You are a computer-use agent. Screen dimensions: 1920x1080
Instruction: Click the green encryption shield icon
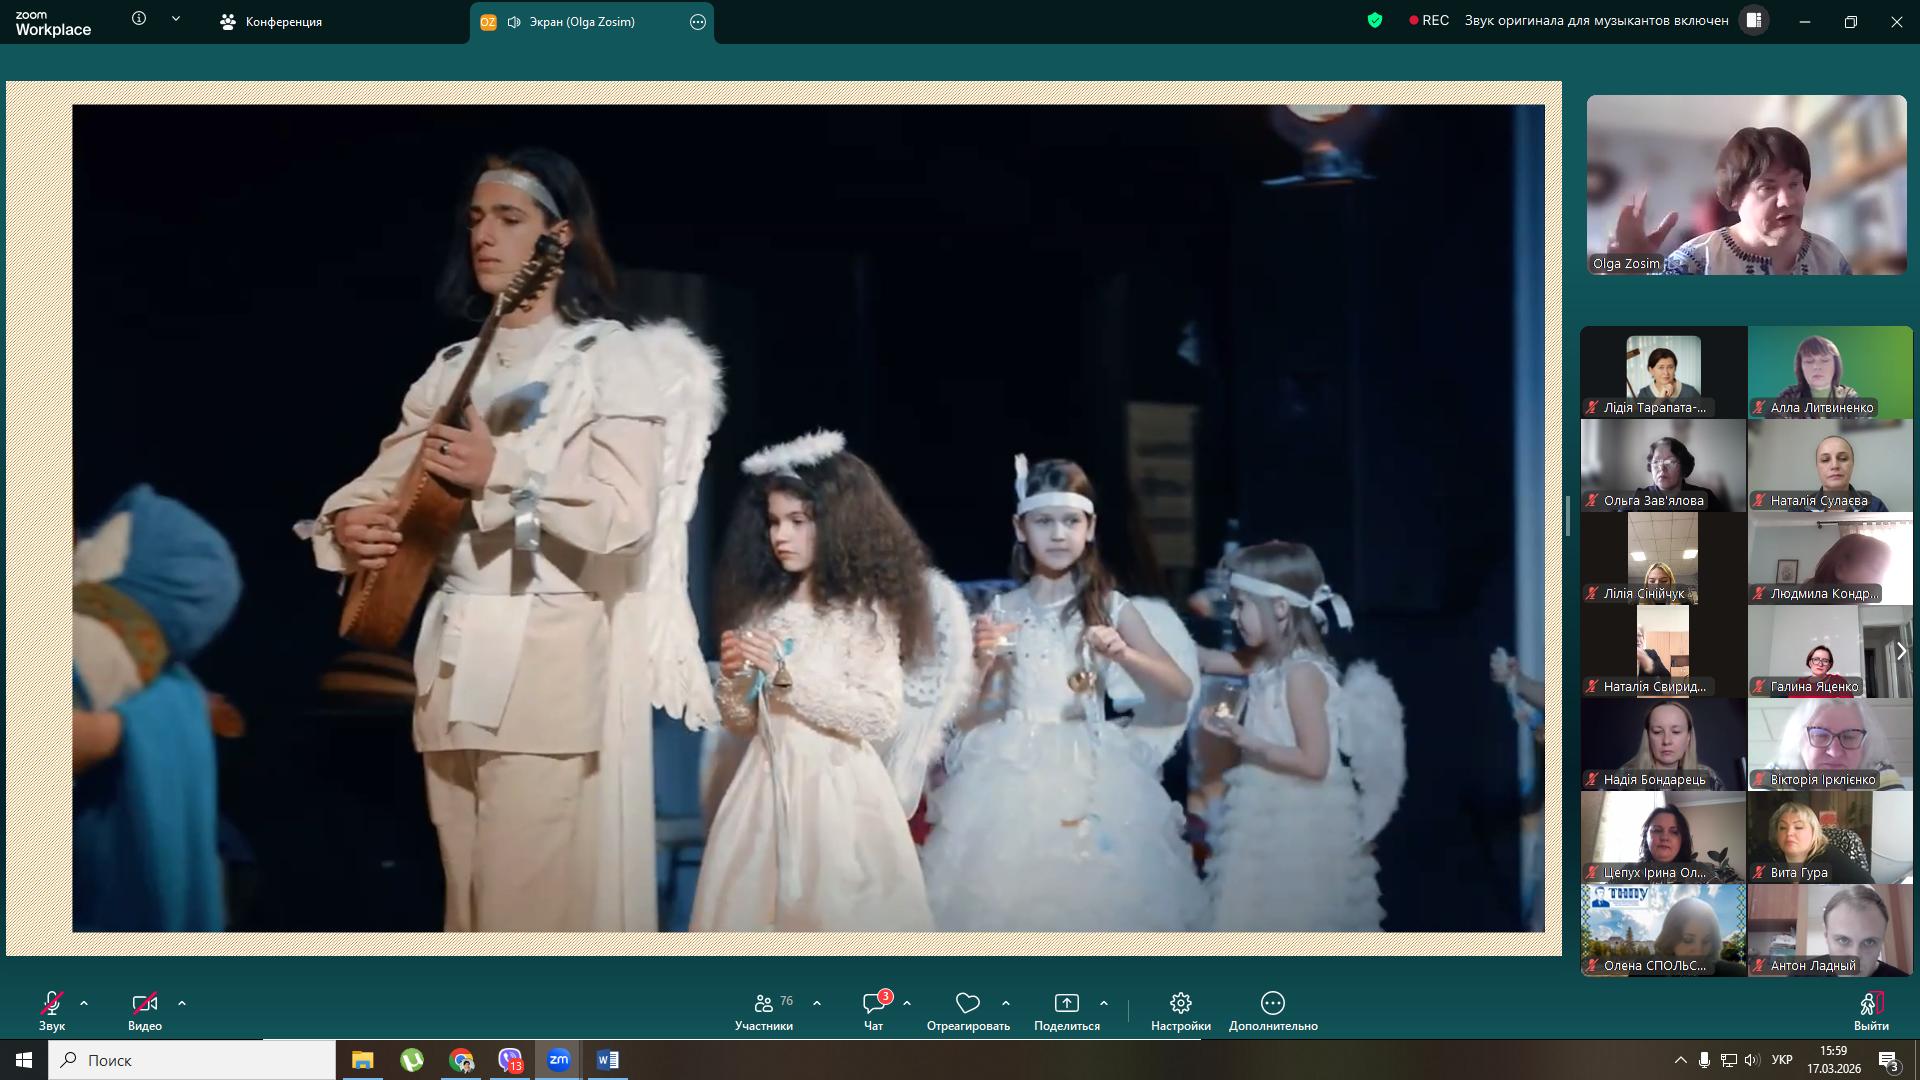(1375, 20)
